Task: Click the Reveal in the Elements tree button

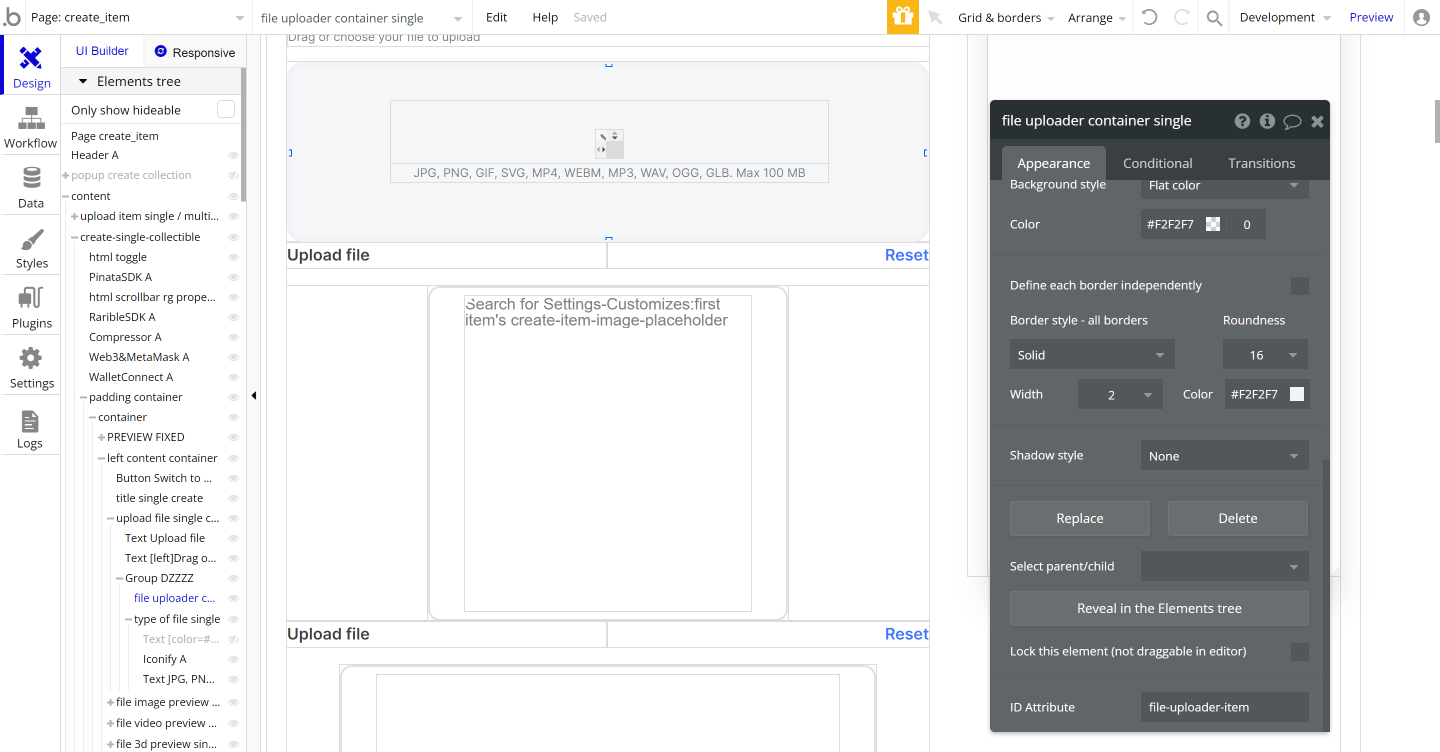Action: [x=1159, y=608]
